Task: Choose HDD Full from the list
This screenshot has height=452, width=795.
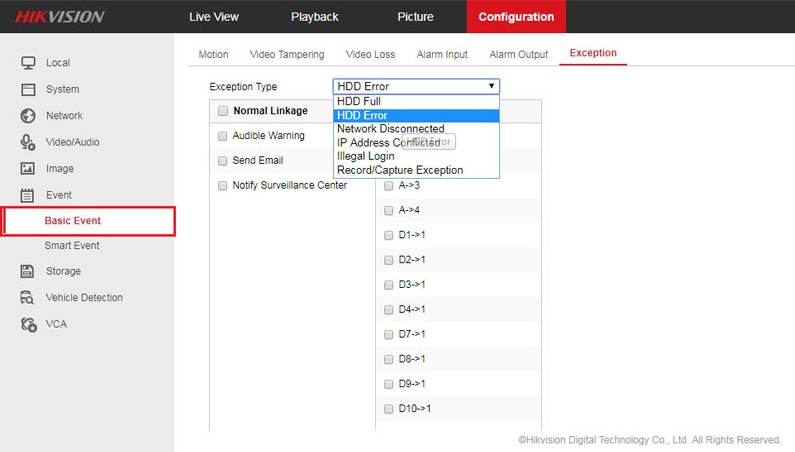Action: click(416, 101)
